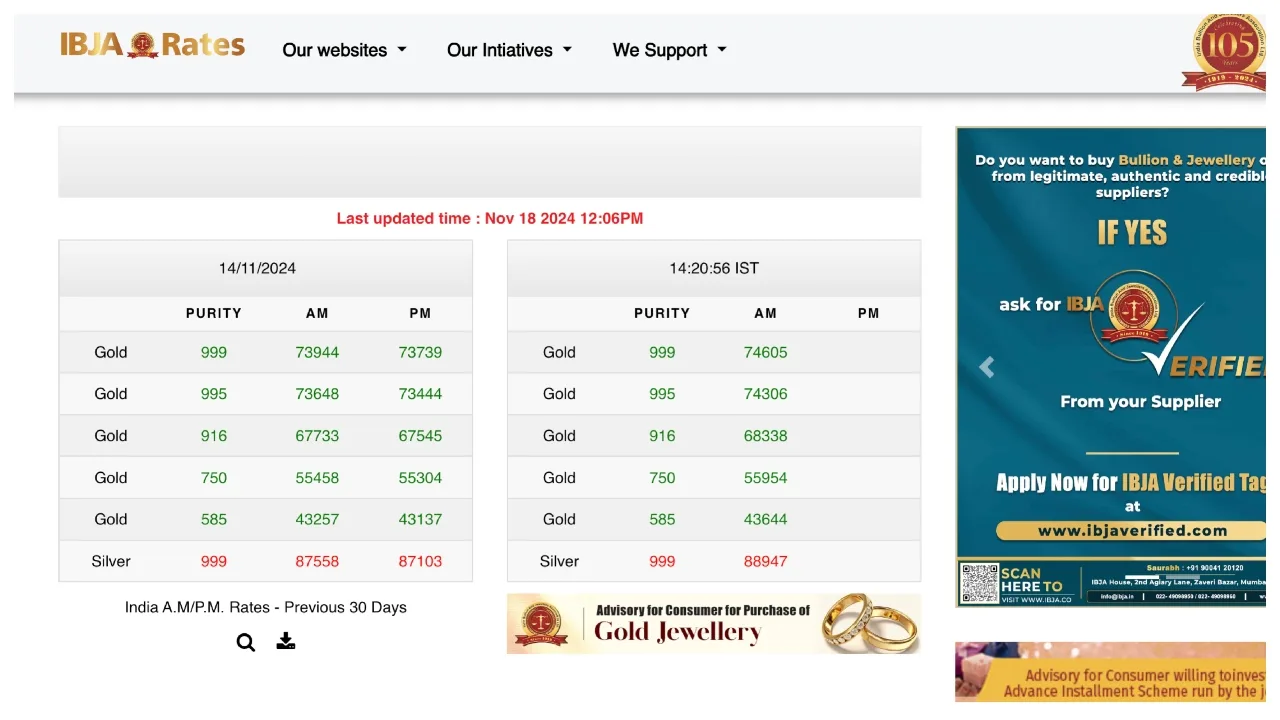The width and height of the screenshot is (1280, 720).
Task: Click the previous slide arrow on banner
Action: [986, 367]
